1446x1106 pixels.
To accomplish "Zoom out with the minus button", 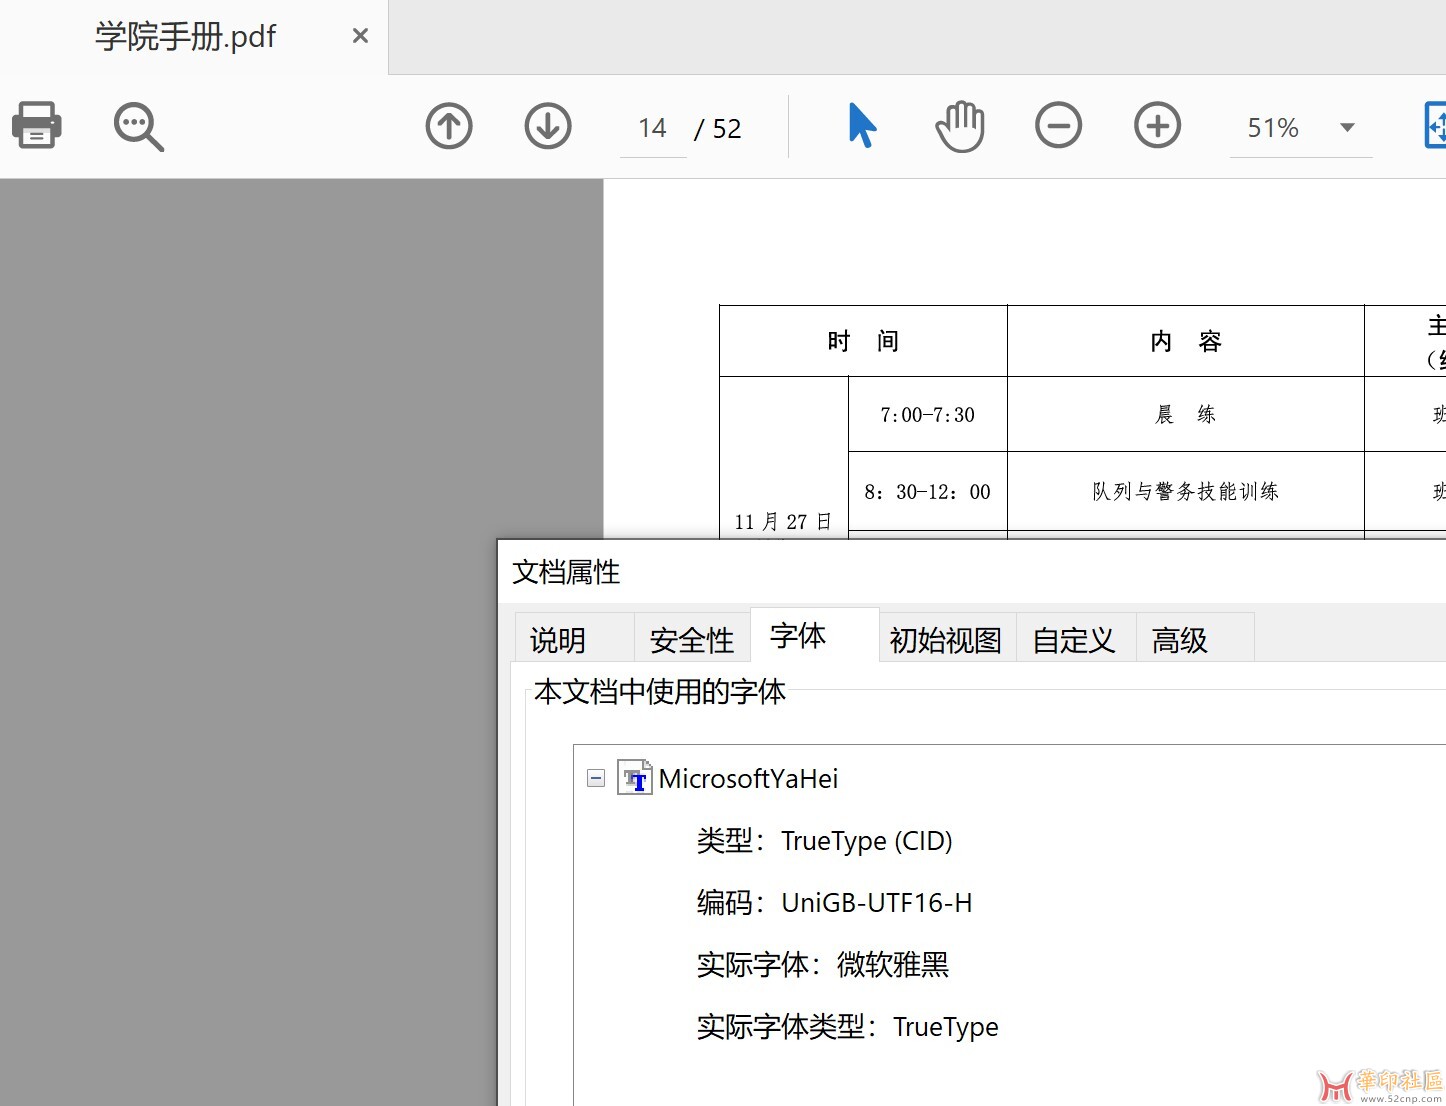I will (x=1058, y=127).
